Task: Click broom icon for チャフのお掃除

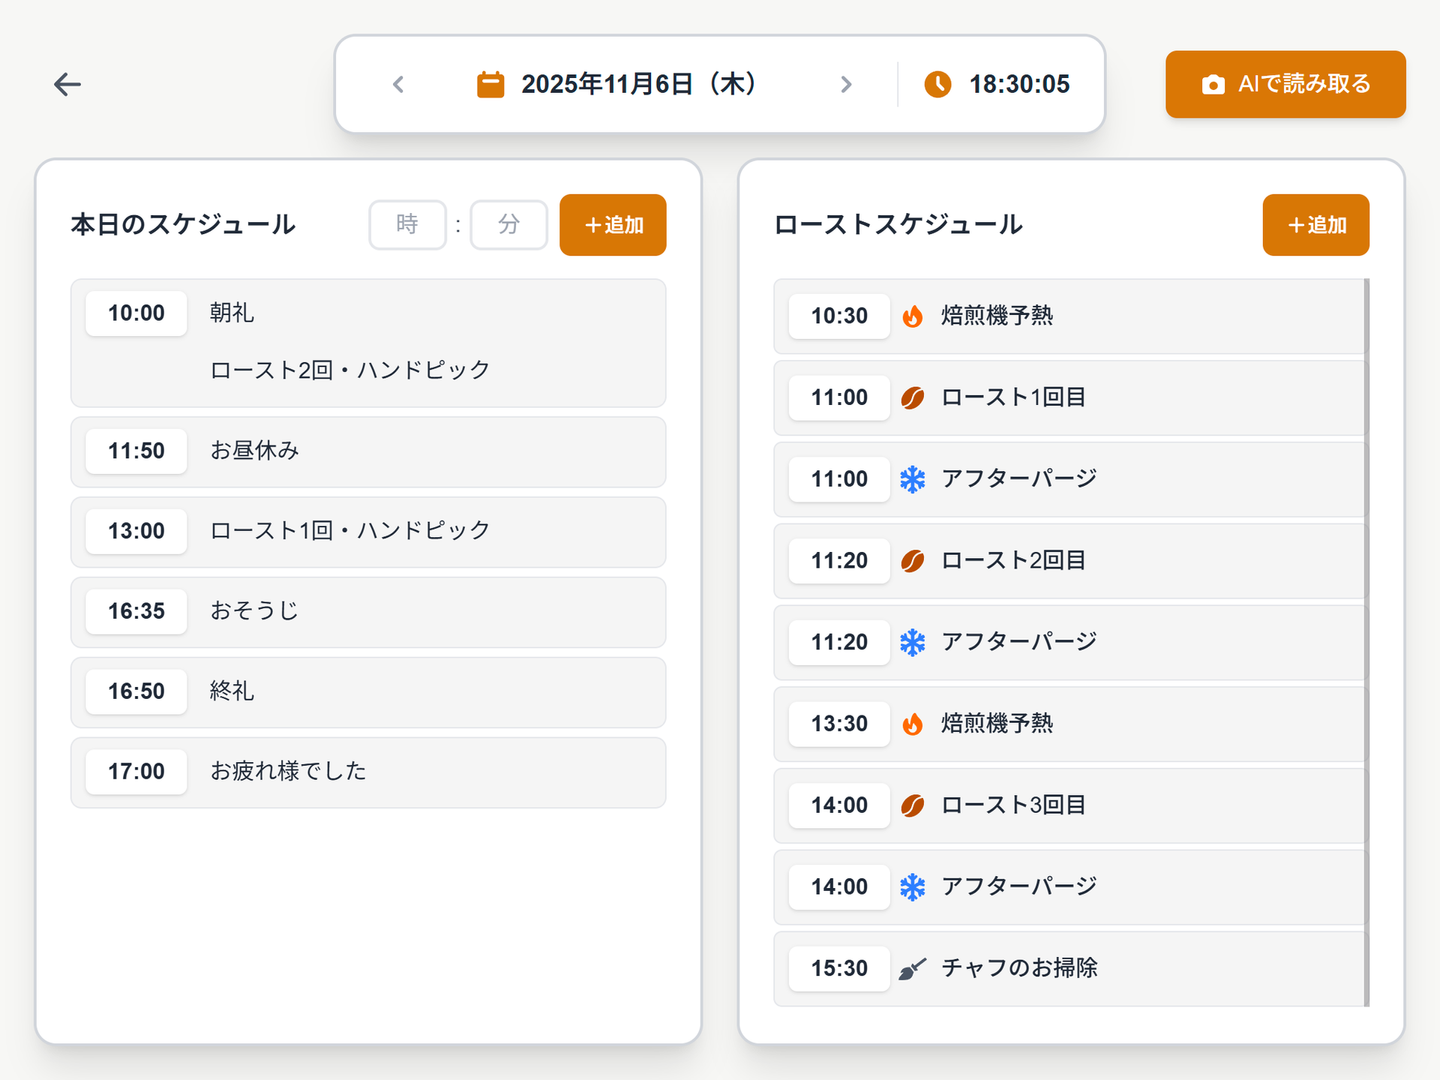Action: 912,968
